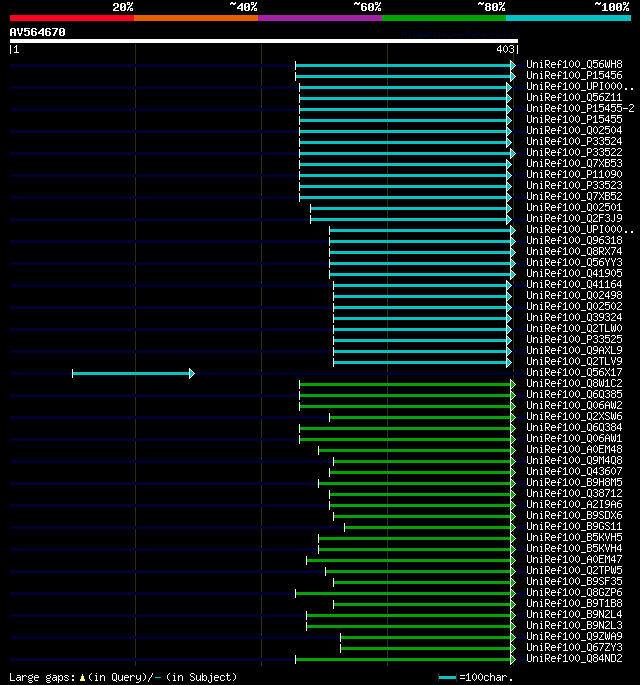Select the UniRef100_Q56Z11 label
Image resolution: width=640 pixels, height=685 pixels.
click(574, 97)
